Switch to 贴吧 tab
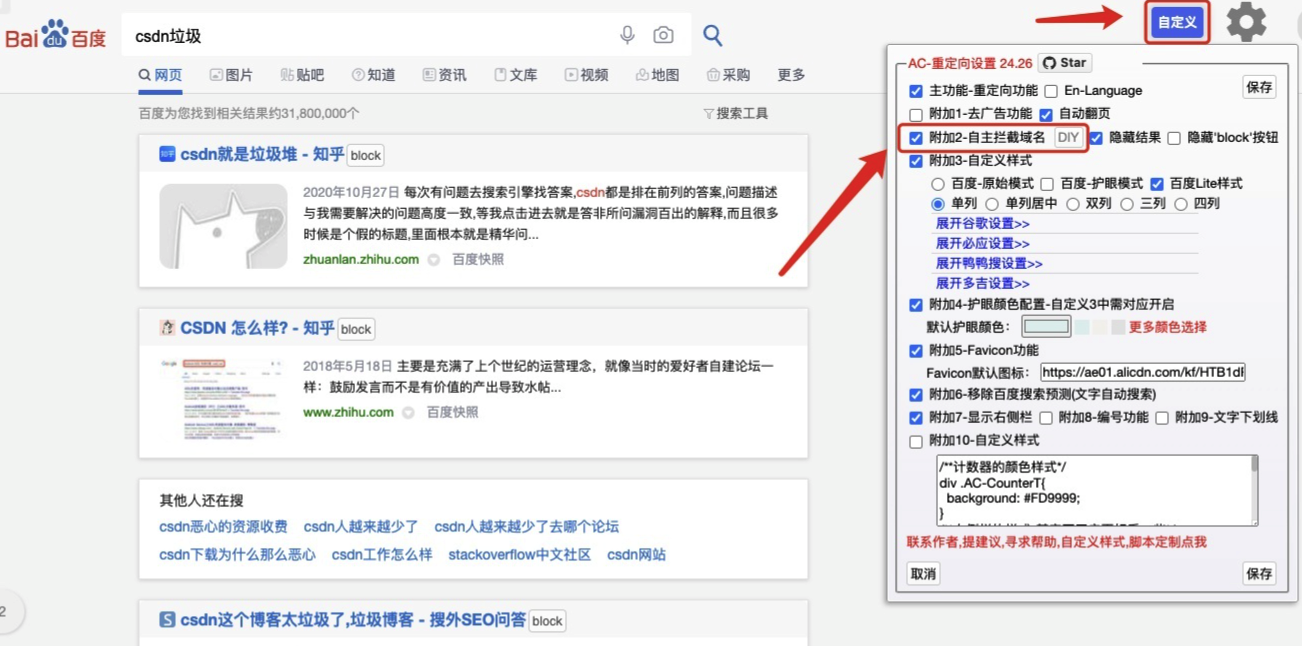The height and width of the screenshot is (646, 1302). [302, 75]
